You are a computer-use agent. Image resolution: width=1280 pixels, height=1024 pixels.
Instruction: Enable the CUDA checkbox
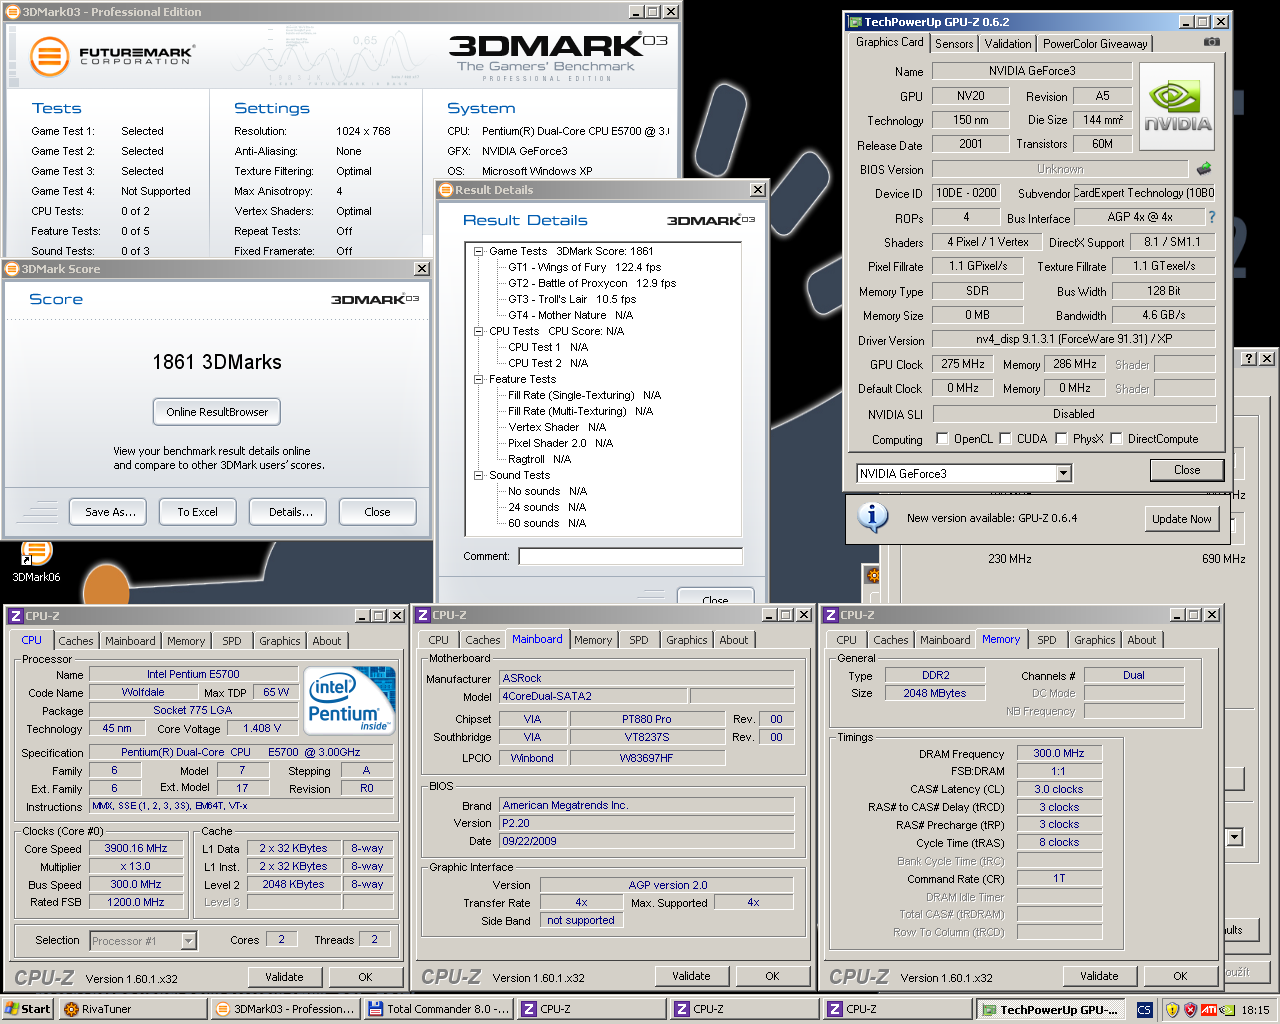[x=1005, y=438]
